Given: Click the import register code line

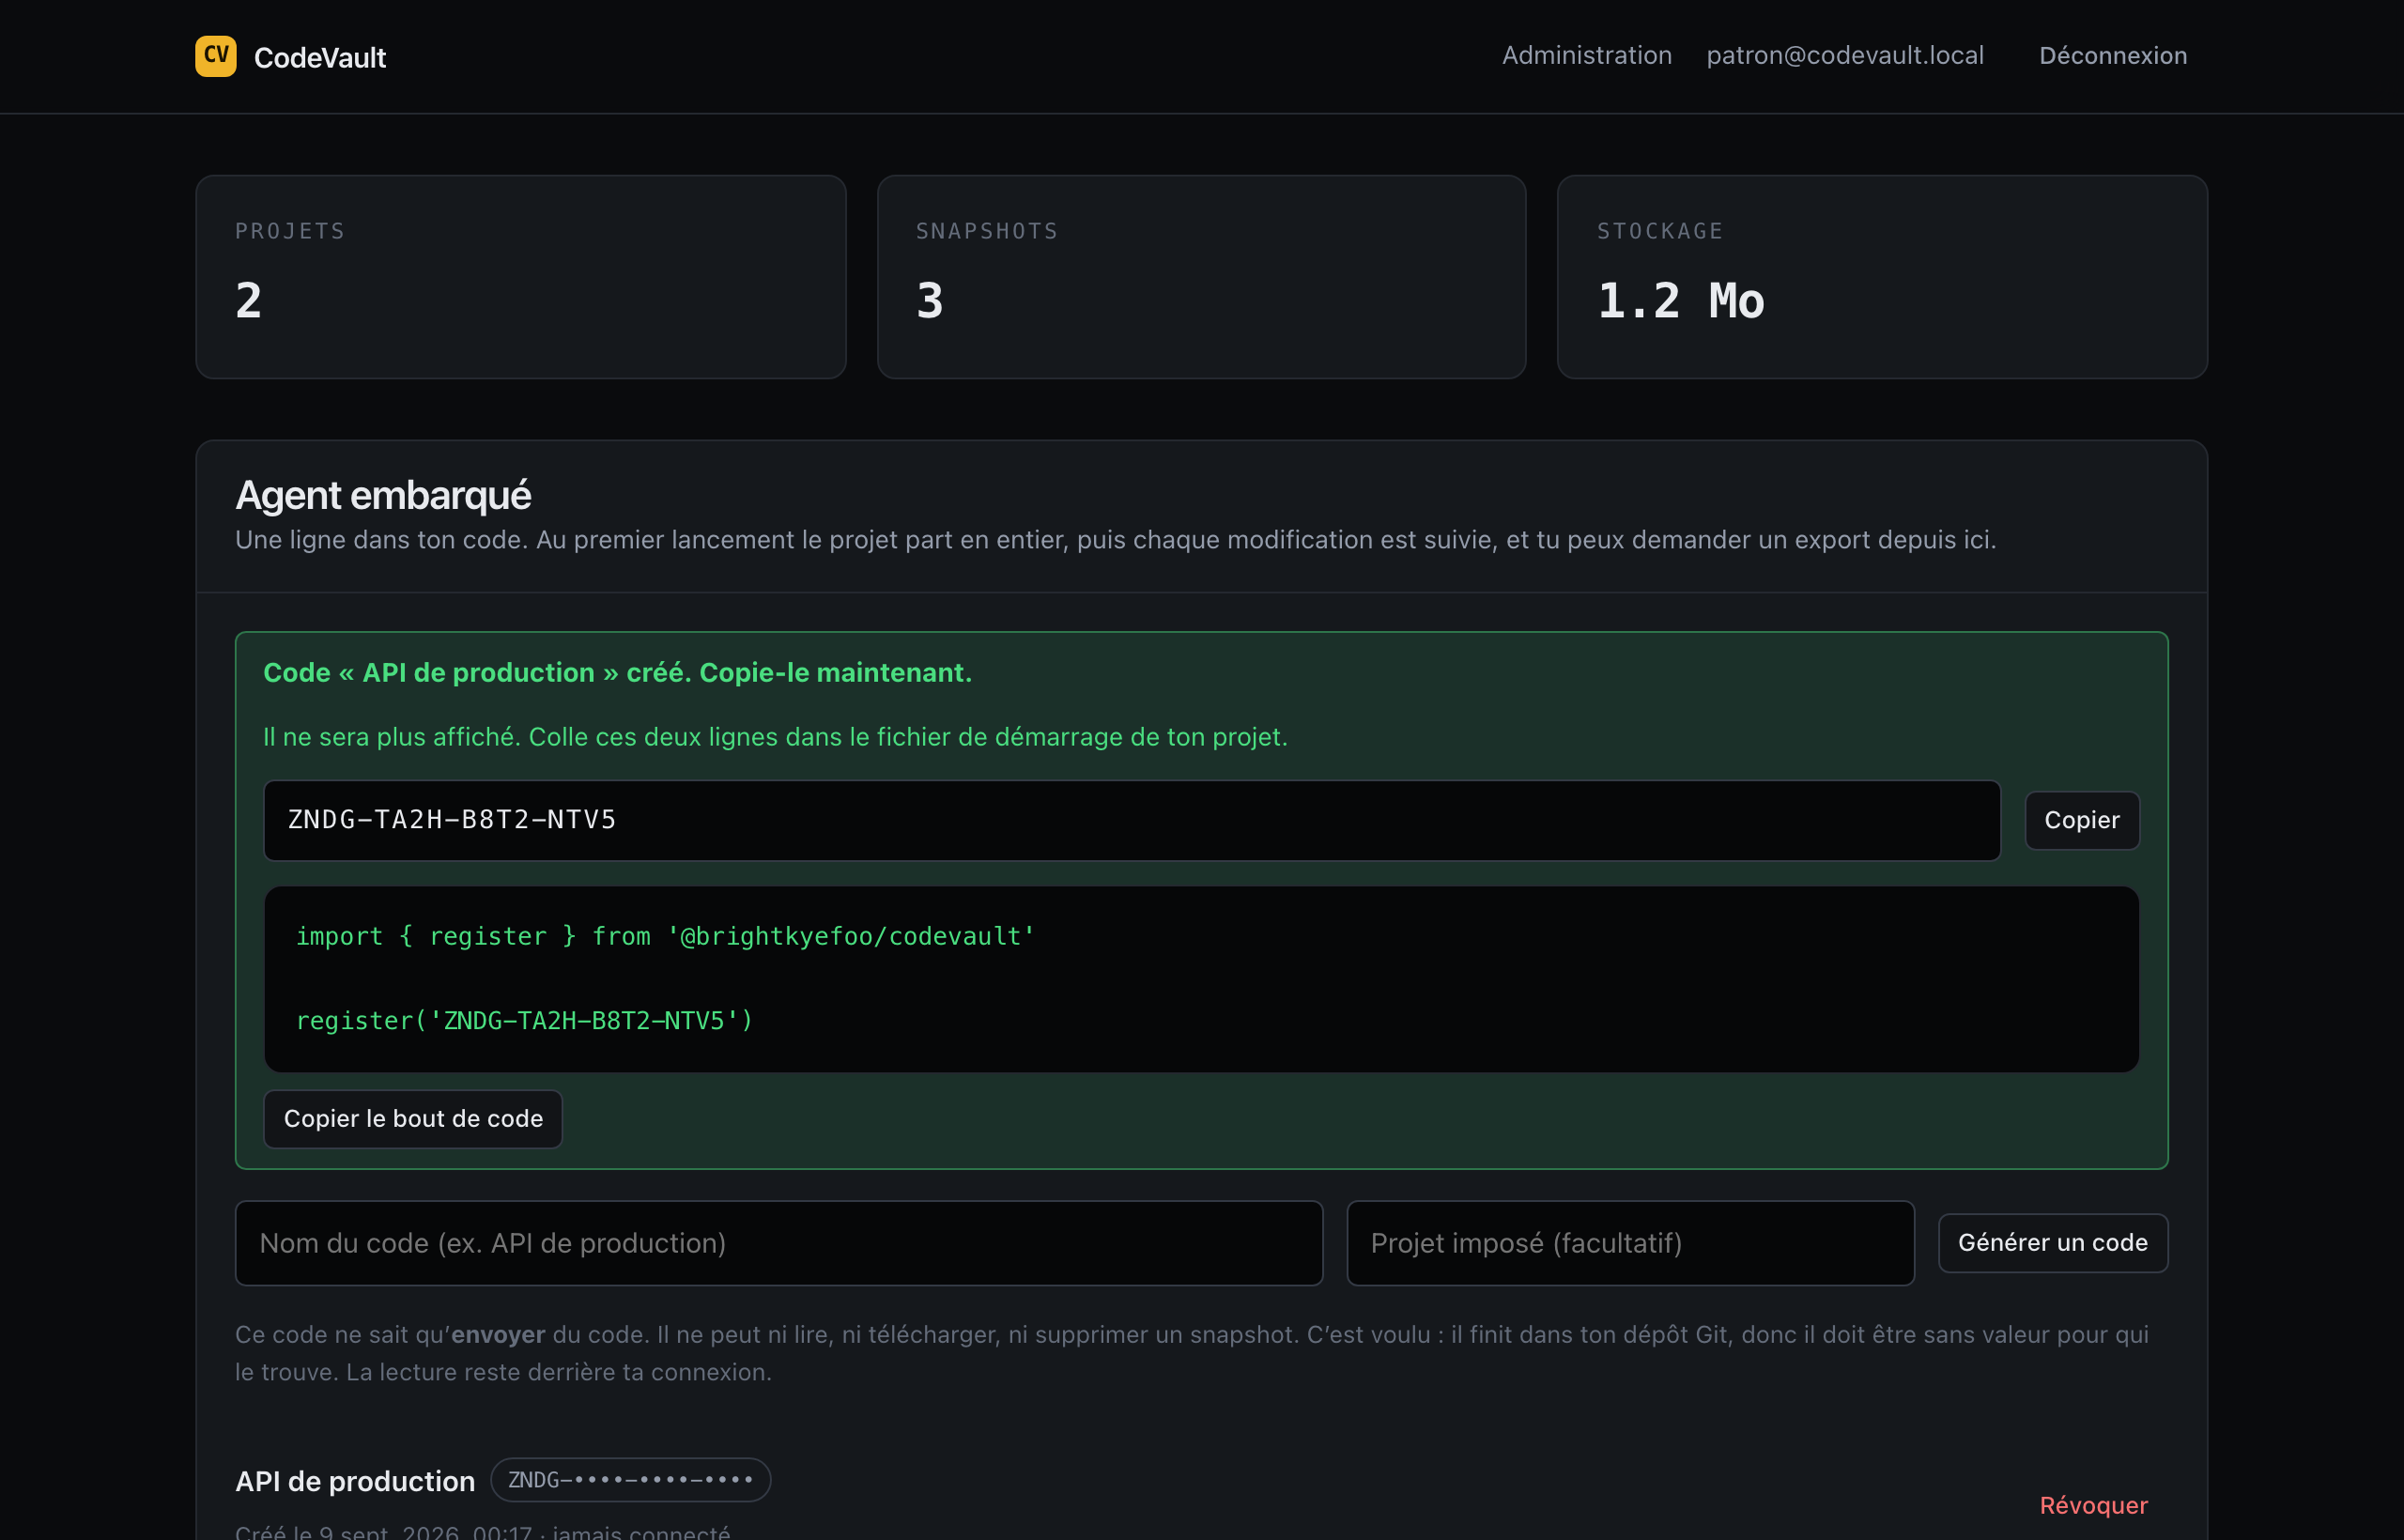Looking at the screenshot, I should (x=665, y=936).
